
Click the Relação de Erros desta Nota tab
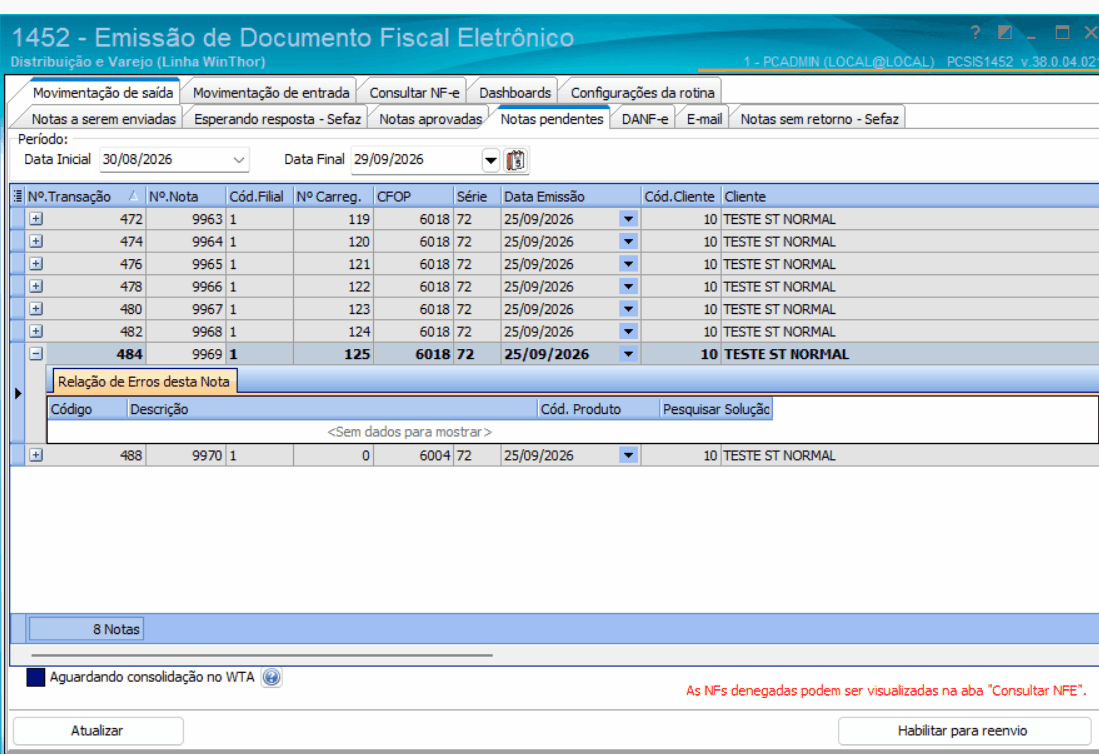(144, 381)
